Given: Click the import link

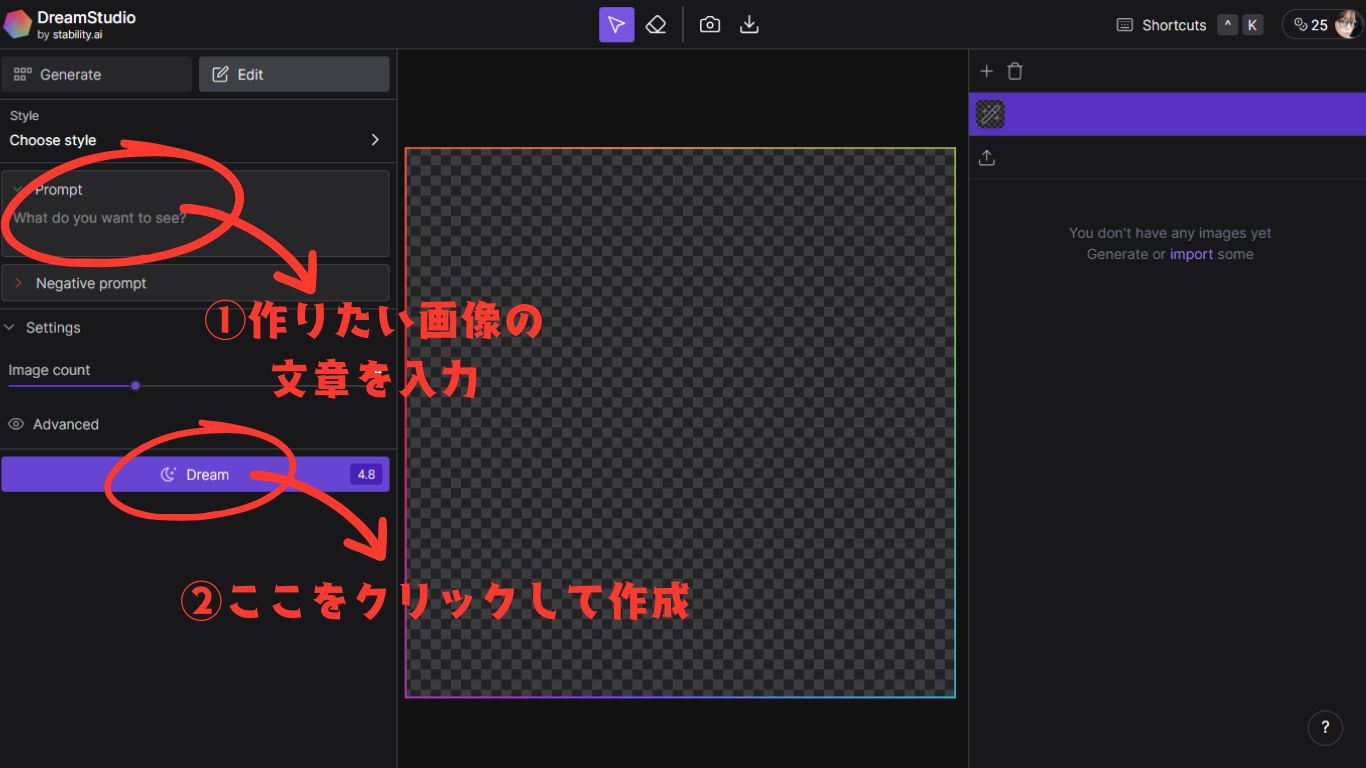Looking at the screenshot, I should (1191, 254).
